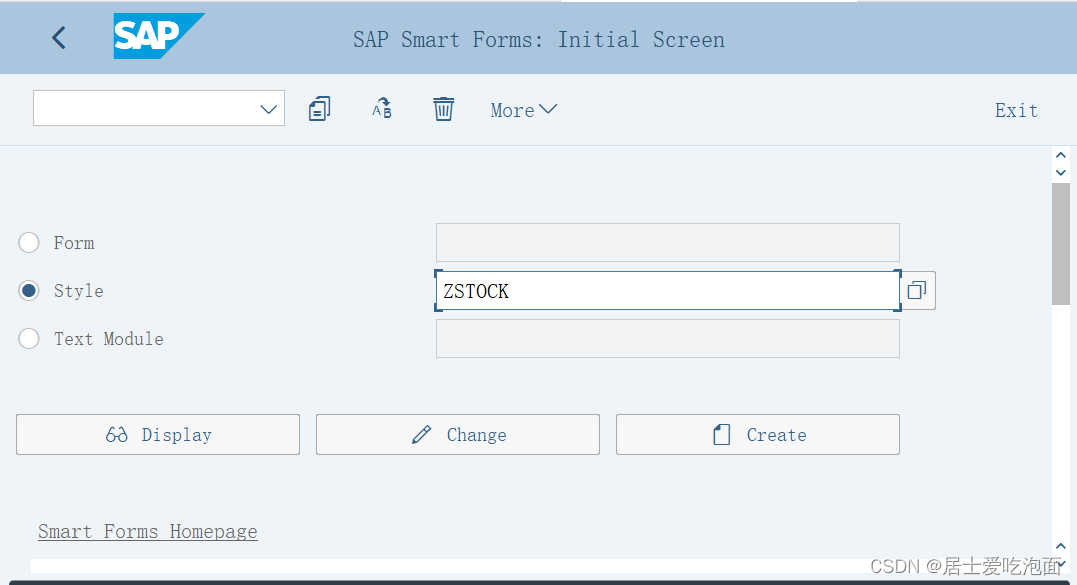The image size is (1077, 585).
Task: Select the Text Module radio button
Action: coord(29,339)
